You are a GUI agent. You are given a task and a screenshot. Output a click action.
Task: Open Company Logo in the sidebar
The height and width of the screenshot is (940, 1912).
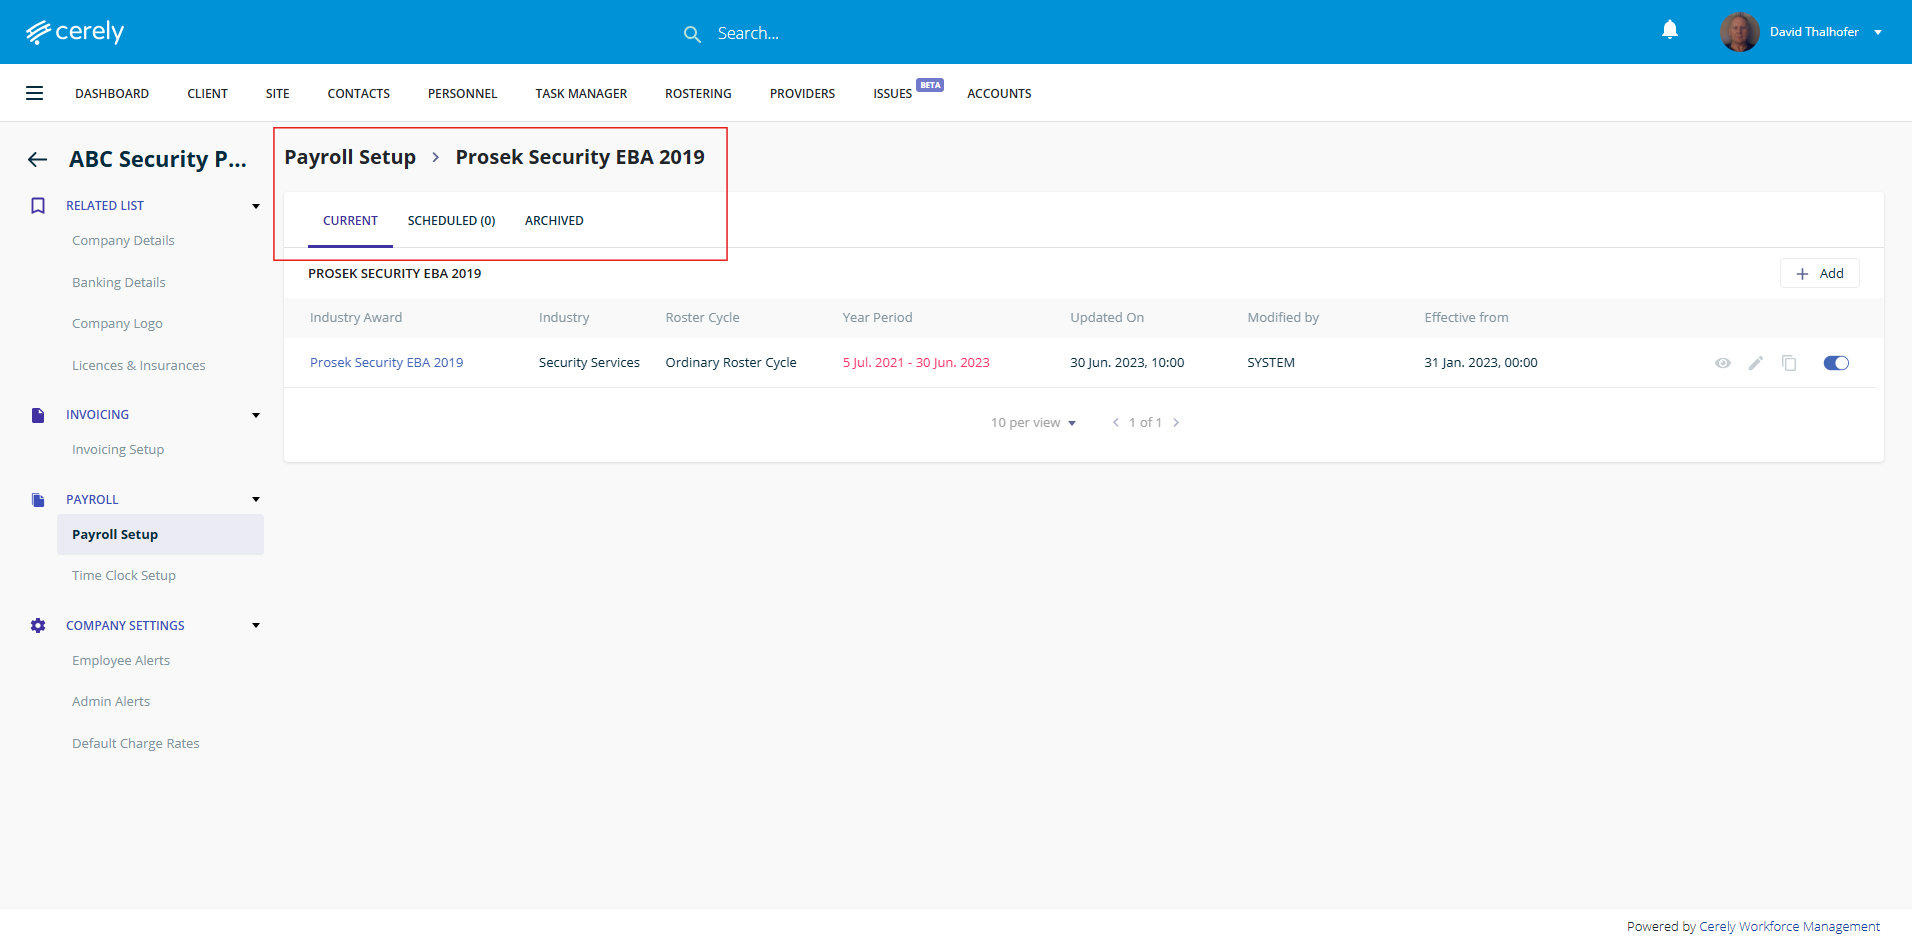(117, 324)
